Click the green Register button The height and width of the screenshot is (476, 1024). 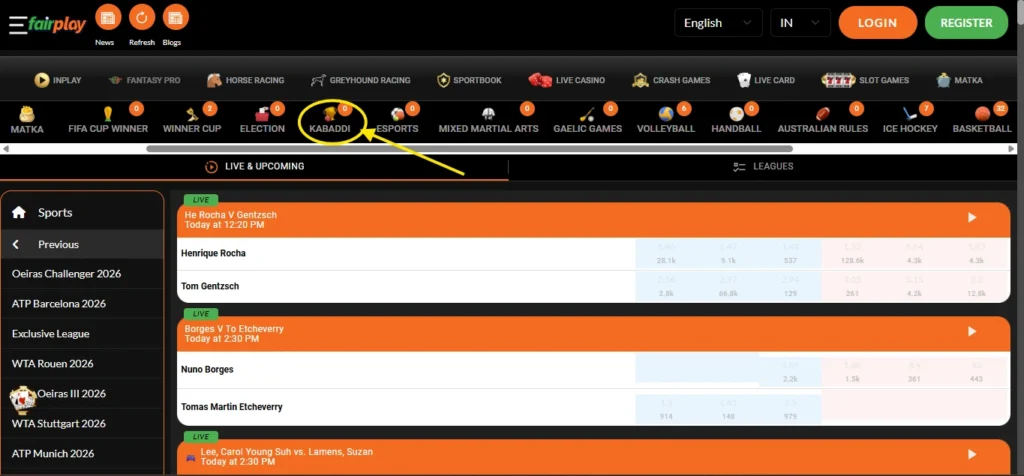966,22
